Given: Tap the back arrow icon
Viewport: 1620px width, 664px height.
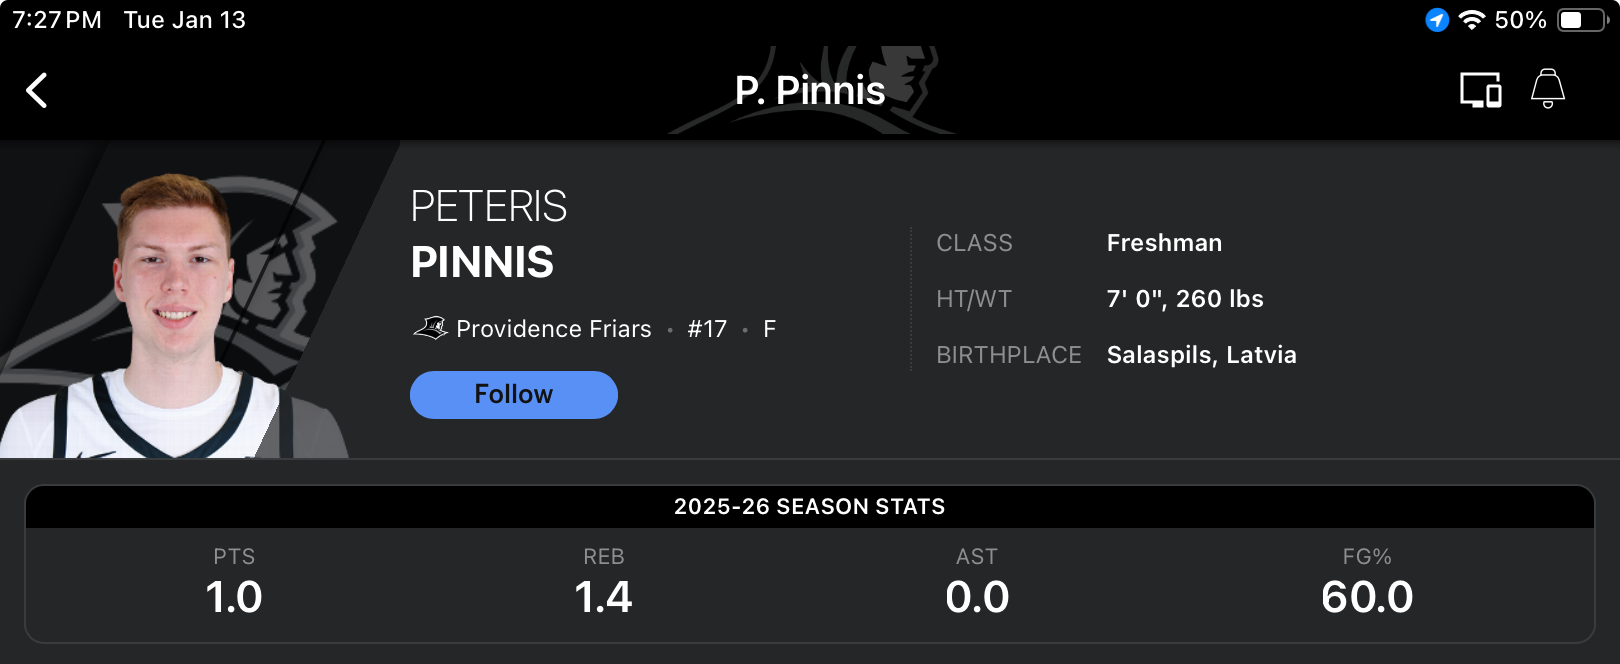Looking at the screenshot, I should [x=37, y=90].
